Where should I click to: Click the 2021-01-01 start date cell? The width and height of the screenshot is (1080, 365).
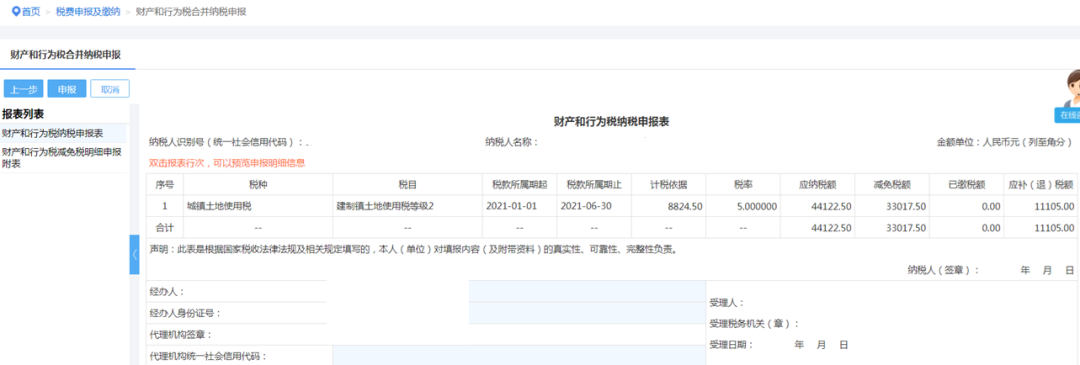click(x=519, y=206)
